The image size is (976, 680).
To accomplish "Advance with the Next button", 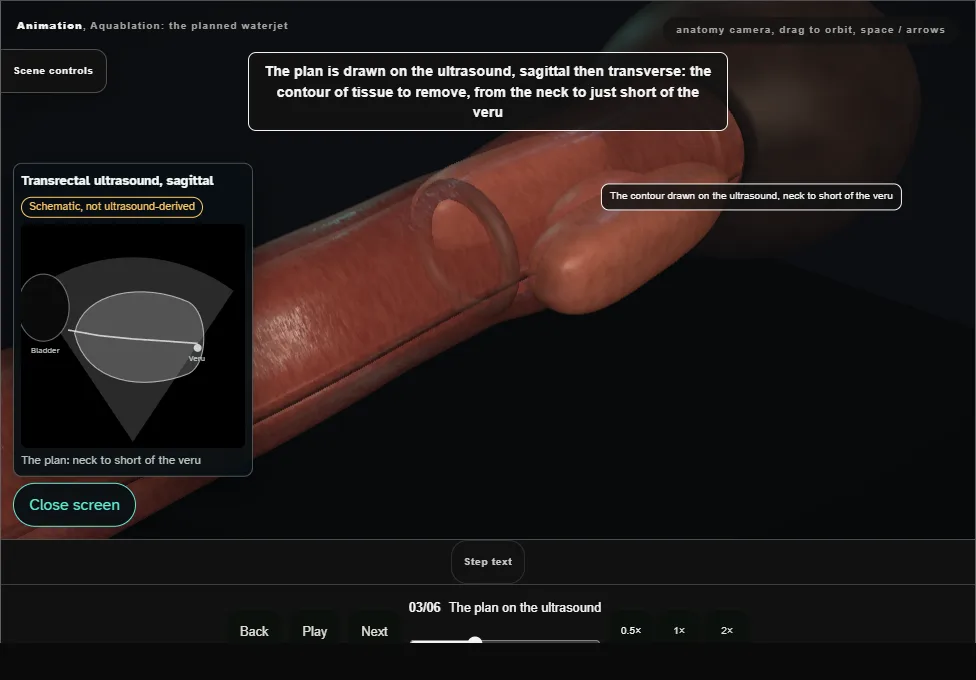I will (x=374, y=631).
